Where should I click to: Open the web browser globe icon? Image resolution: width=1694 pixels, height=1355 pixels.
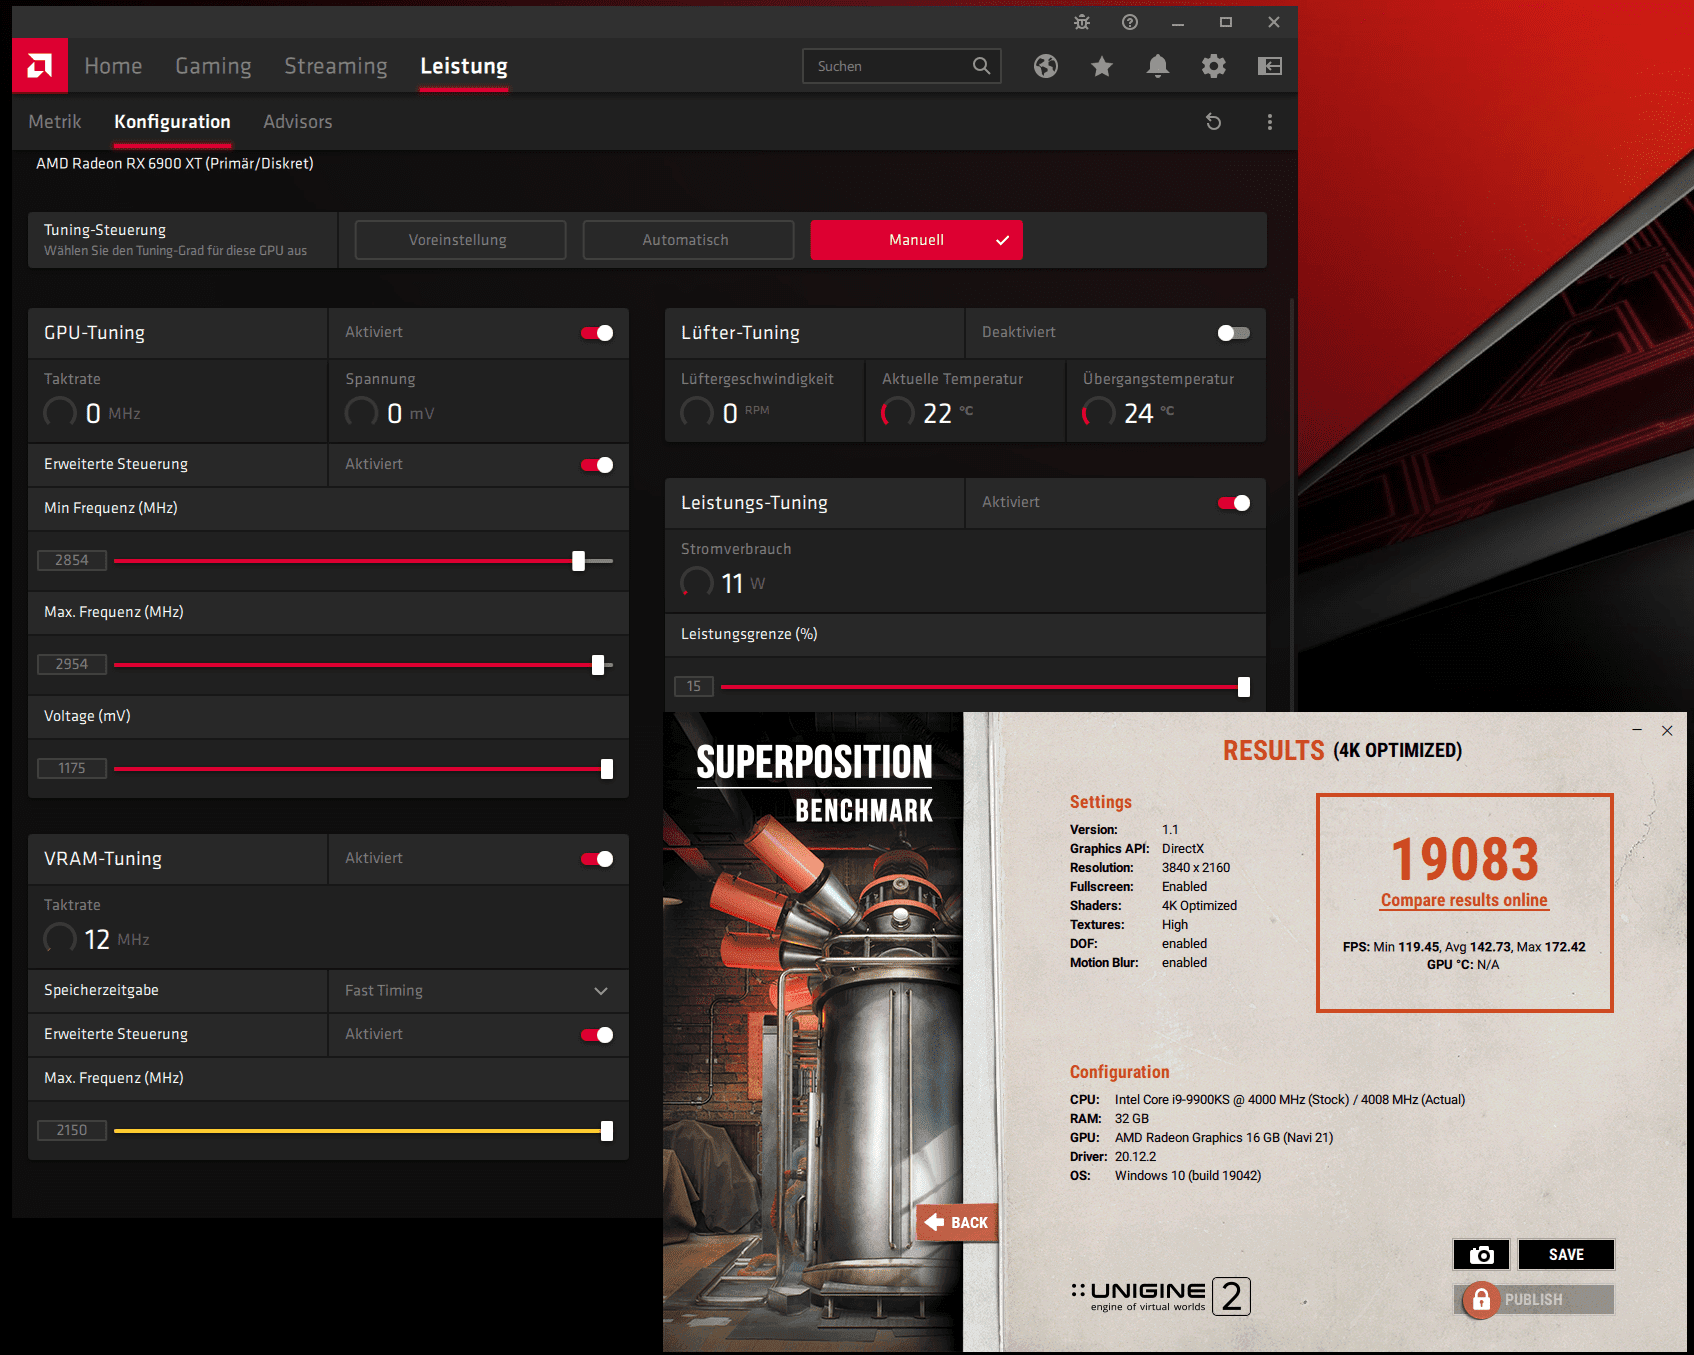click(x=1046, y=66)
